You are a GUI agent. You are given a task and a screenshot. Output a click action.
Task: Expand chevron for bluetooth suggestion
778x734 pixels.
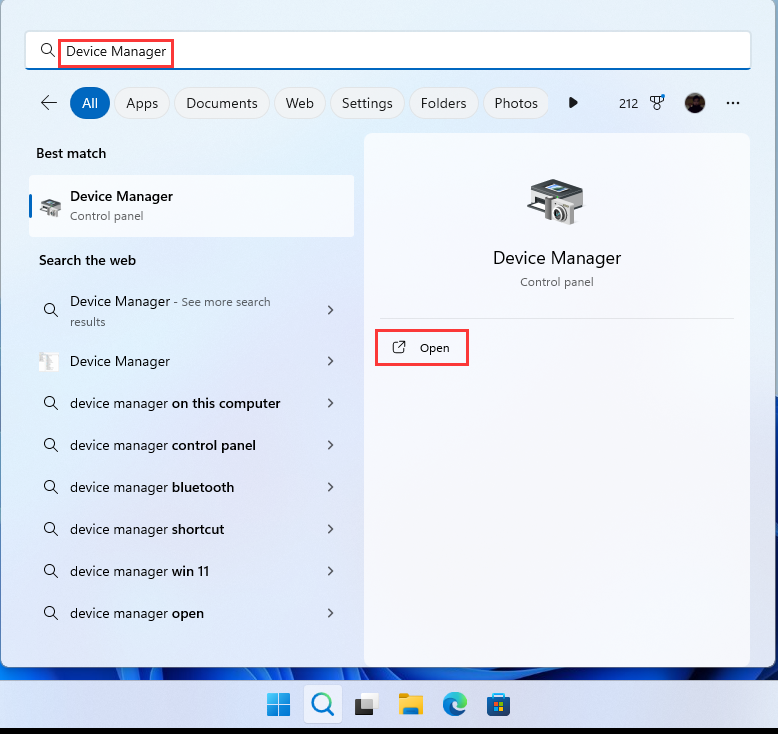pyautogui.click(x=330, y=487)
